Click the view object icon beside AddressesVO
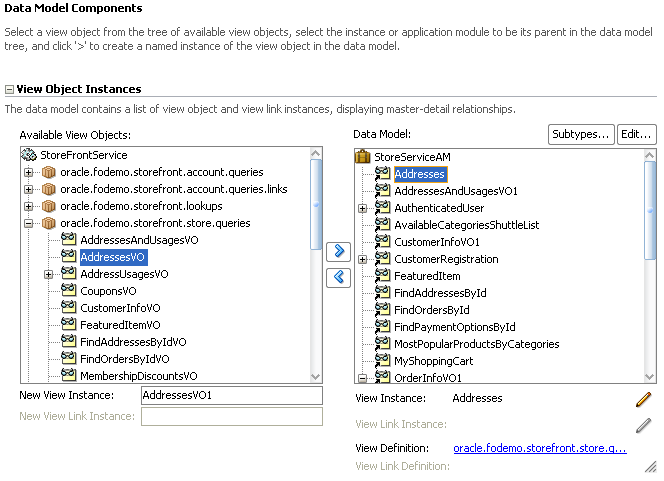Viewport: 664px width, 481px height. click(x=68, y=256)
